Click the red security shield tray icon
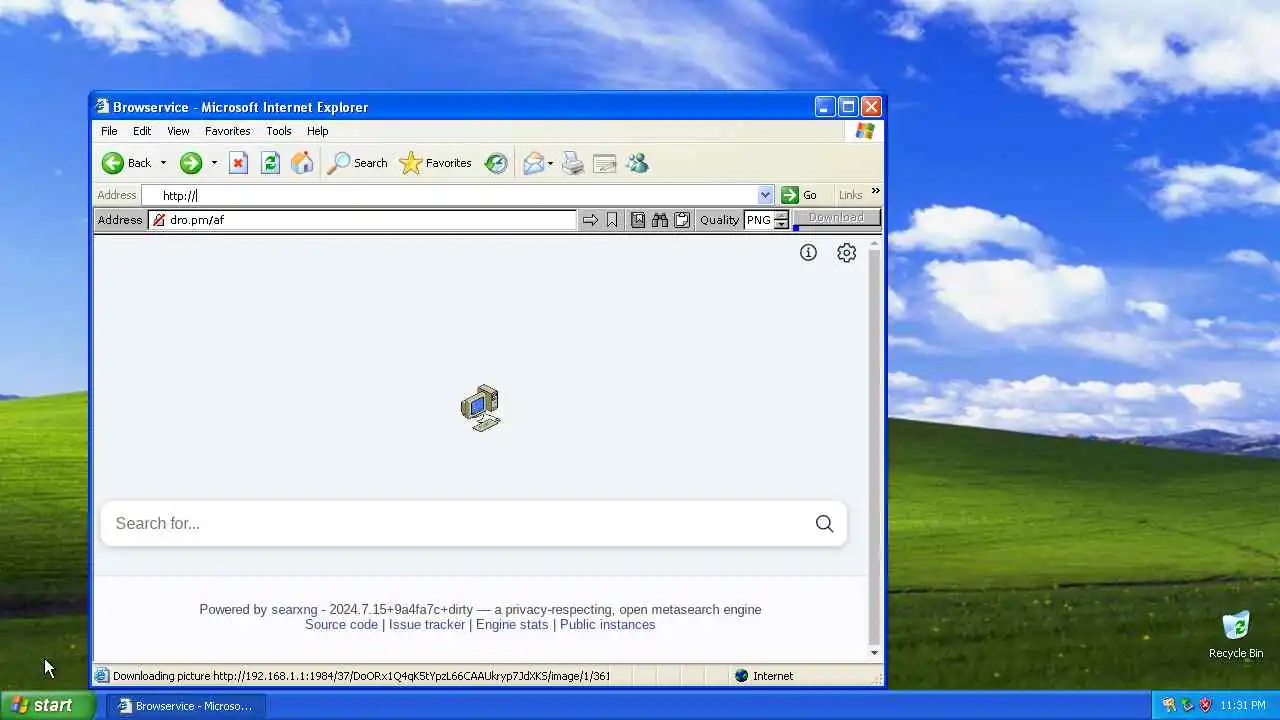 [1205, 705]
